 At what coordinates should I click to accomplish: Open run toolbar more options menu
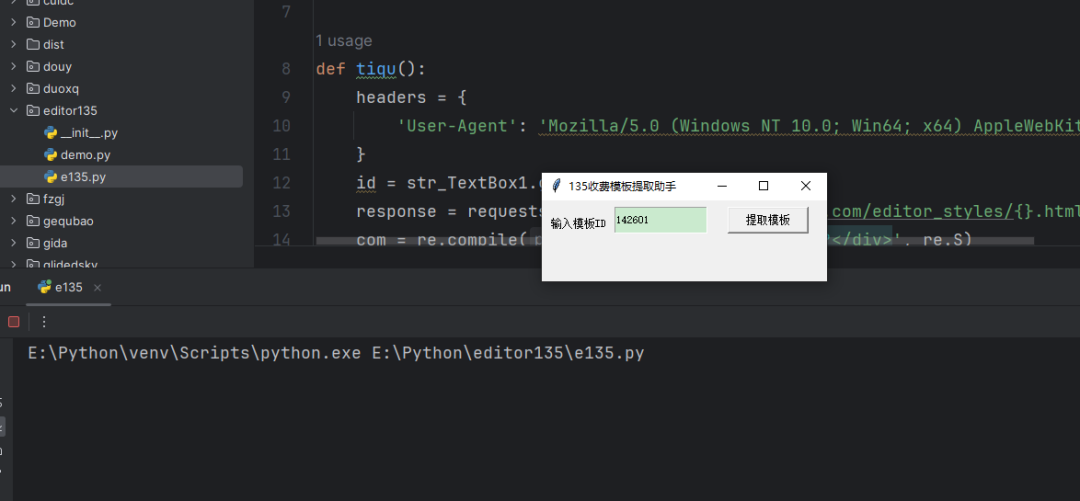[44, 322]
